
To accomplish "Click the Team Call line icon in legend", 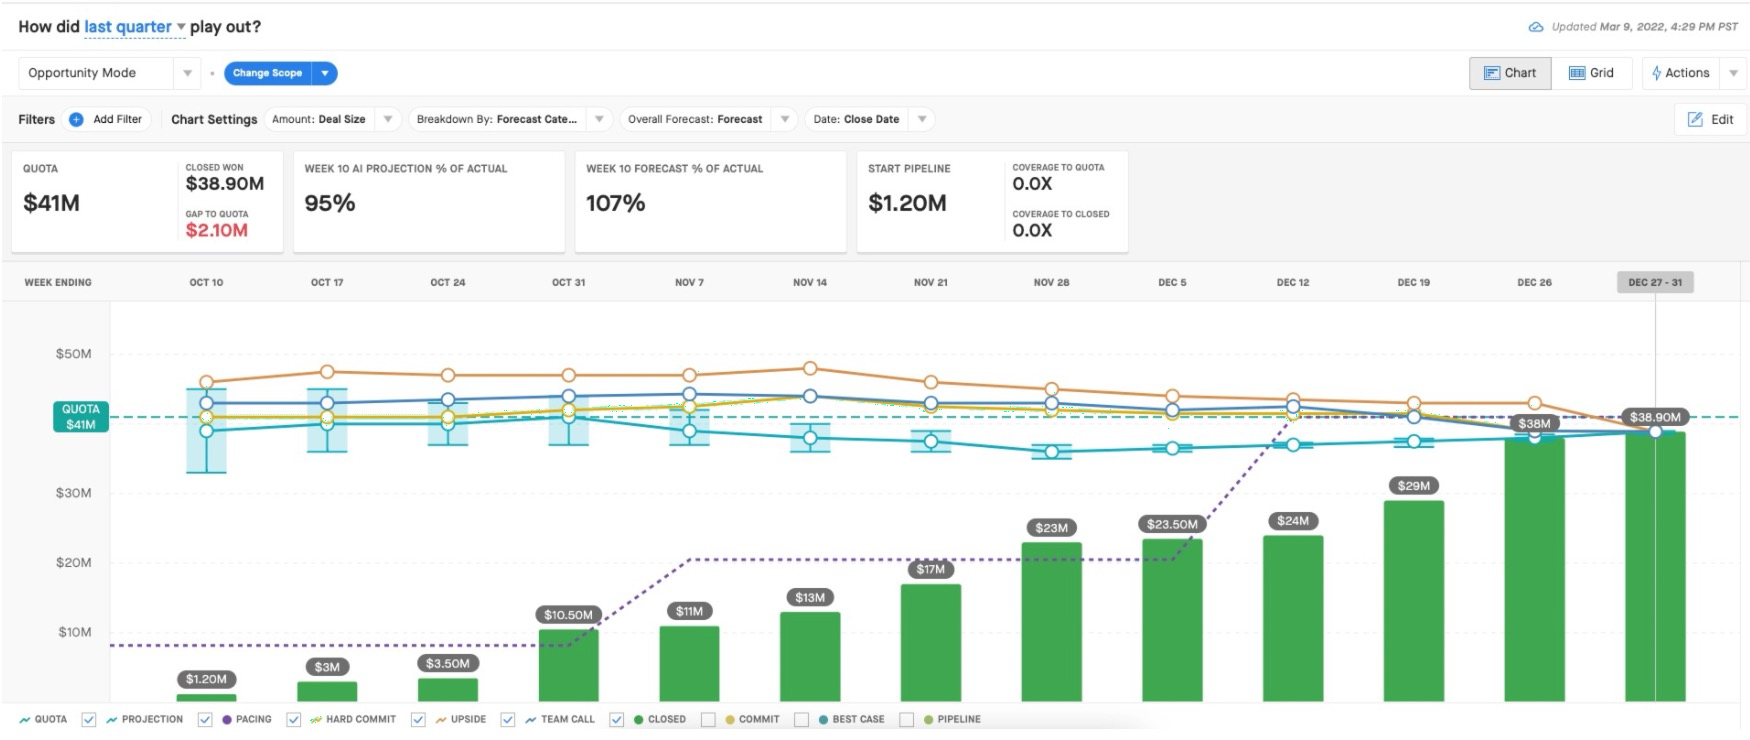I will tap(530, 719).
